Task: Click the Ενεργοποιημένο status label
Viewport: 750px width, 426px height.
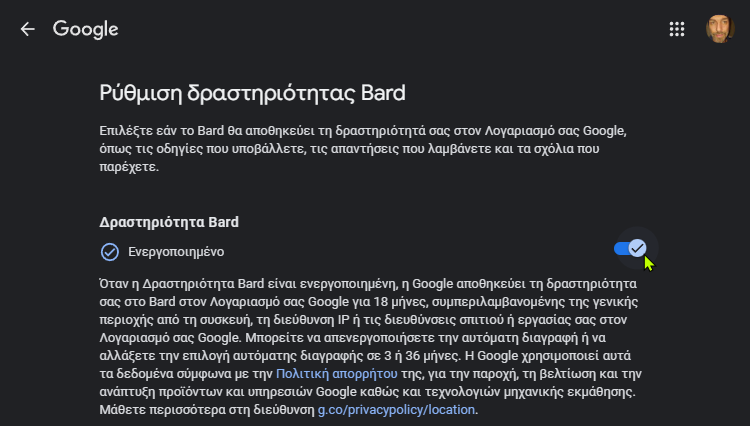Action: tap(176, 252)
